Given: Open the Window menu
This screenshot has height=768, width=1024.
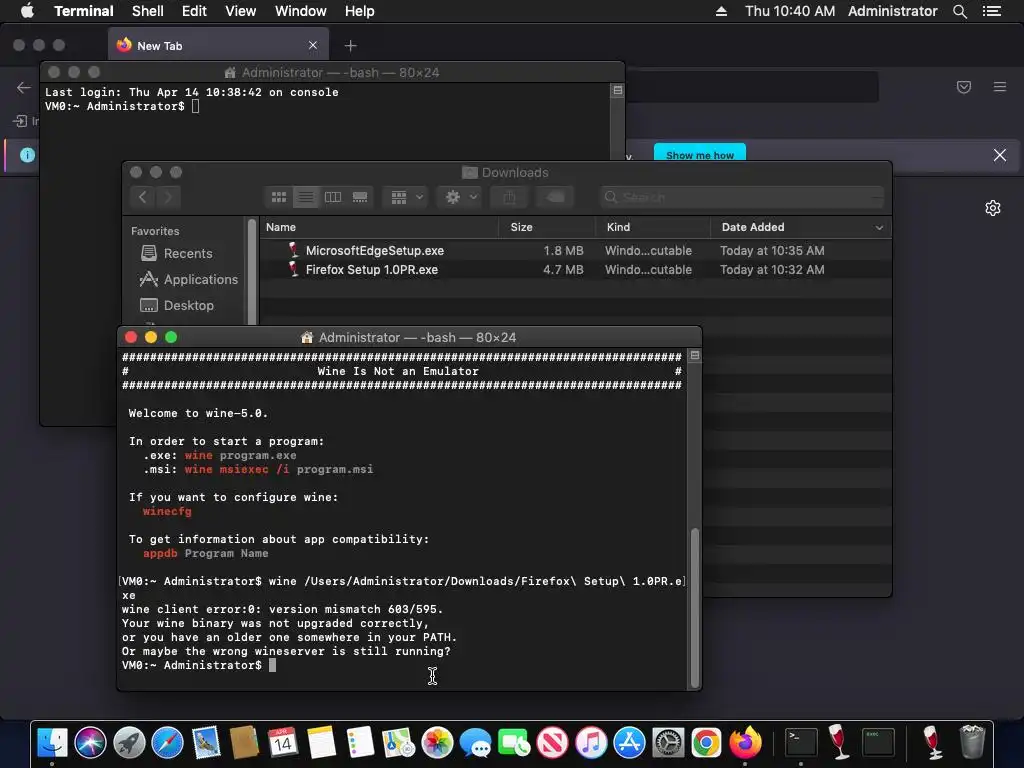Looking at the screenshot, I should pyautogui.click(x=300, y=11).
